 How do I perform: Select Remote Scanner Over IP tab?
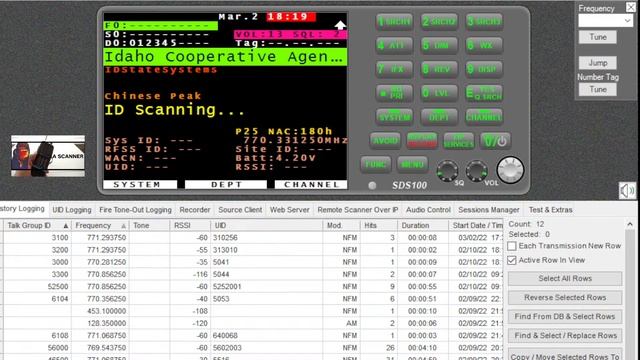pyautogui.click(x=358, y=210)
